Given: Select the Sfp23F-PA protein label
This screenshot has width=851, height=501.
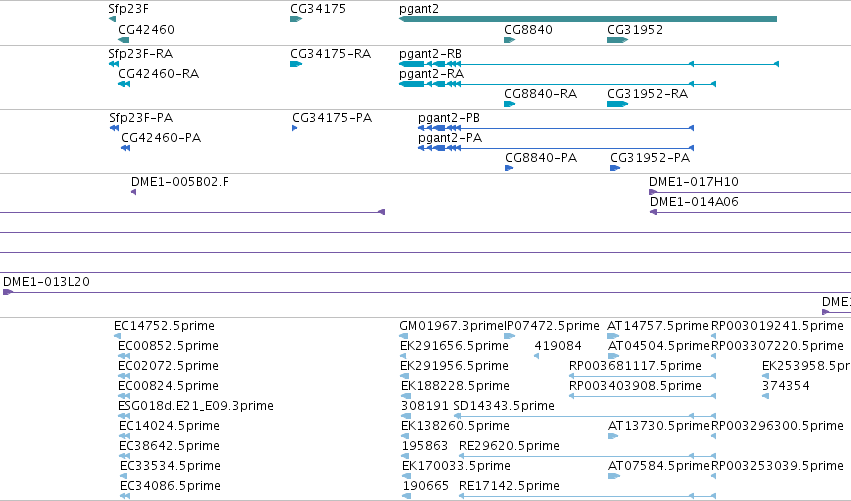Looking at the screenshot, I should pos(141,118).
